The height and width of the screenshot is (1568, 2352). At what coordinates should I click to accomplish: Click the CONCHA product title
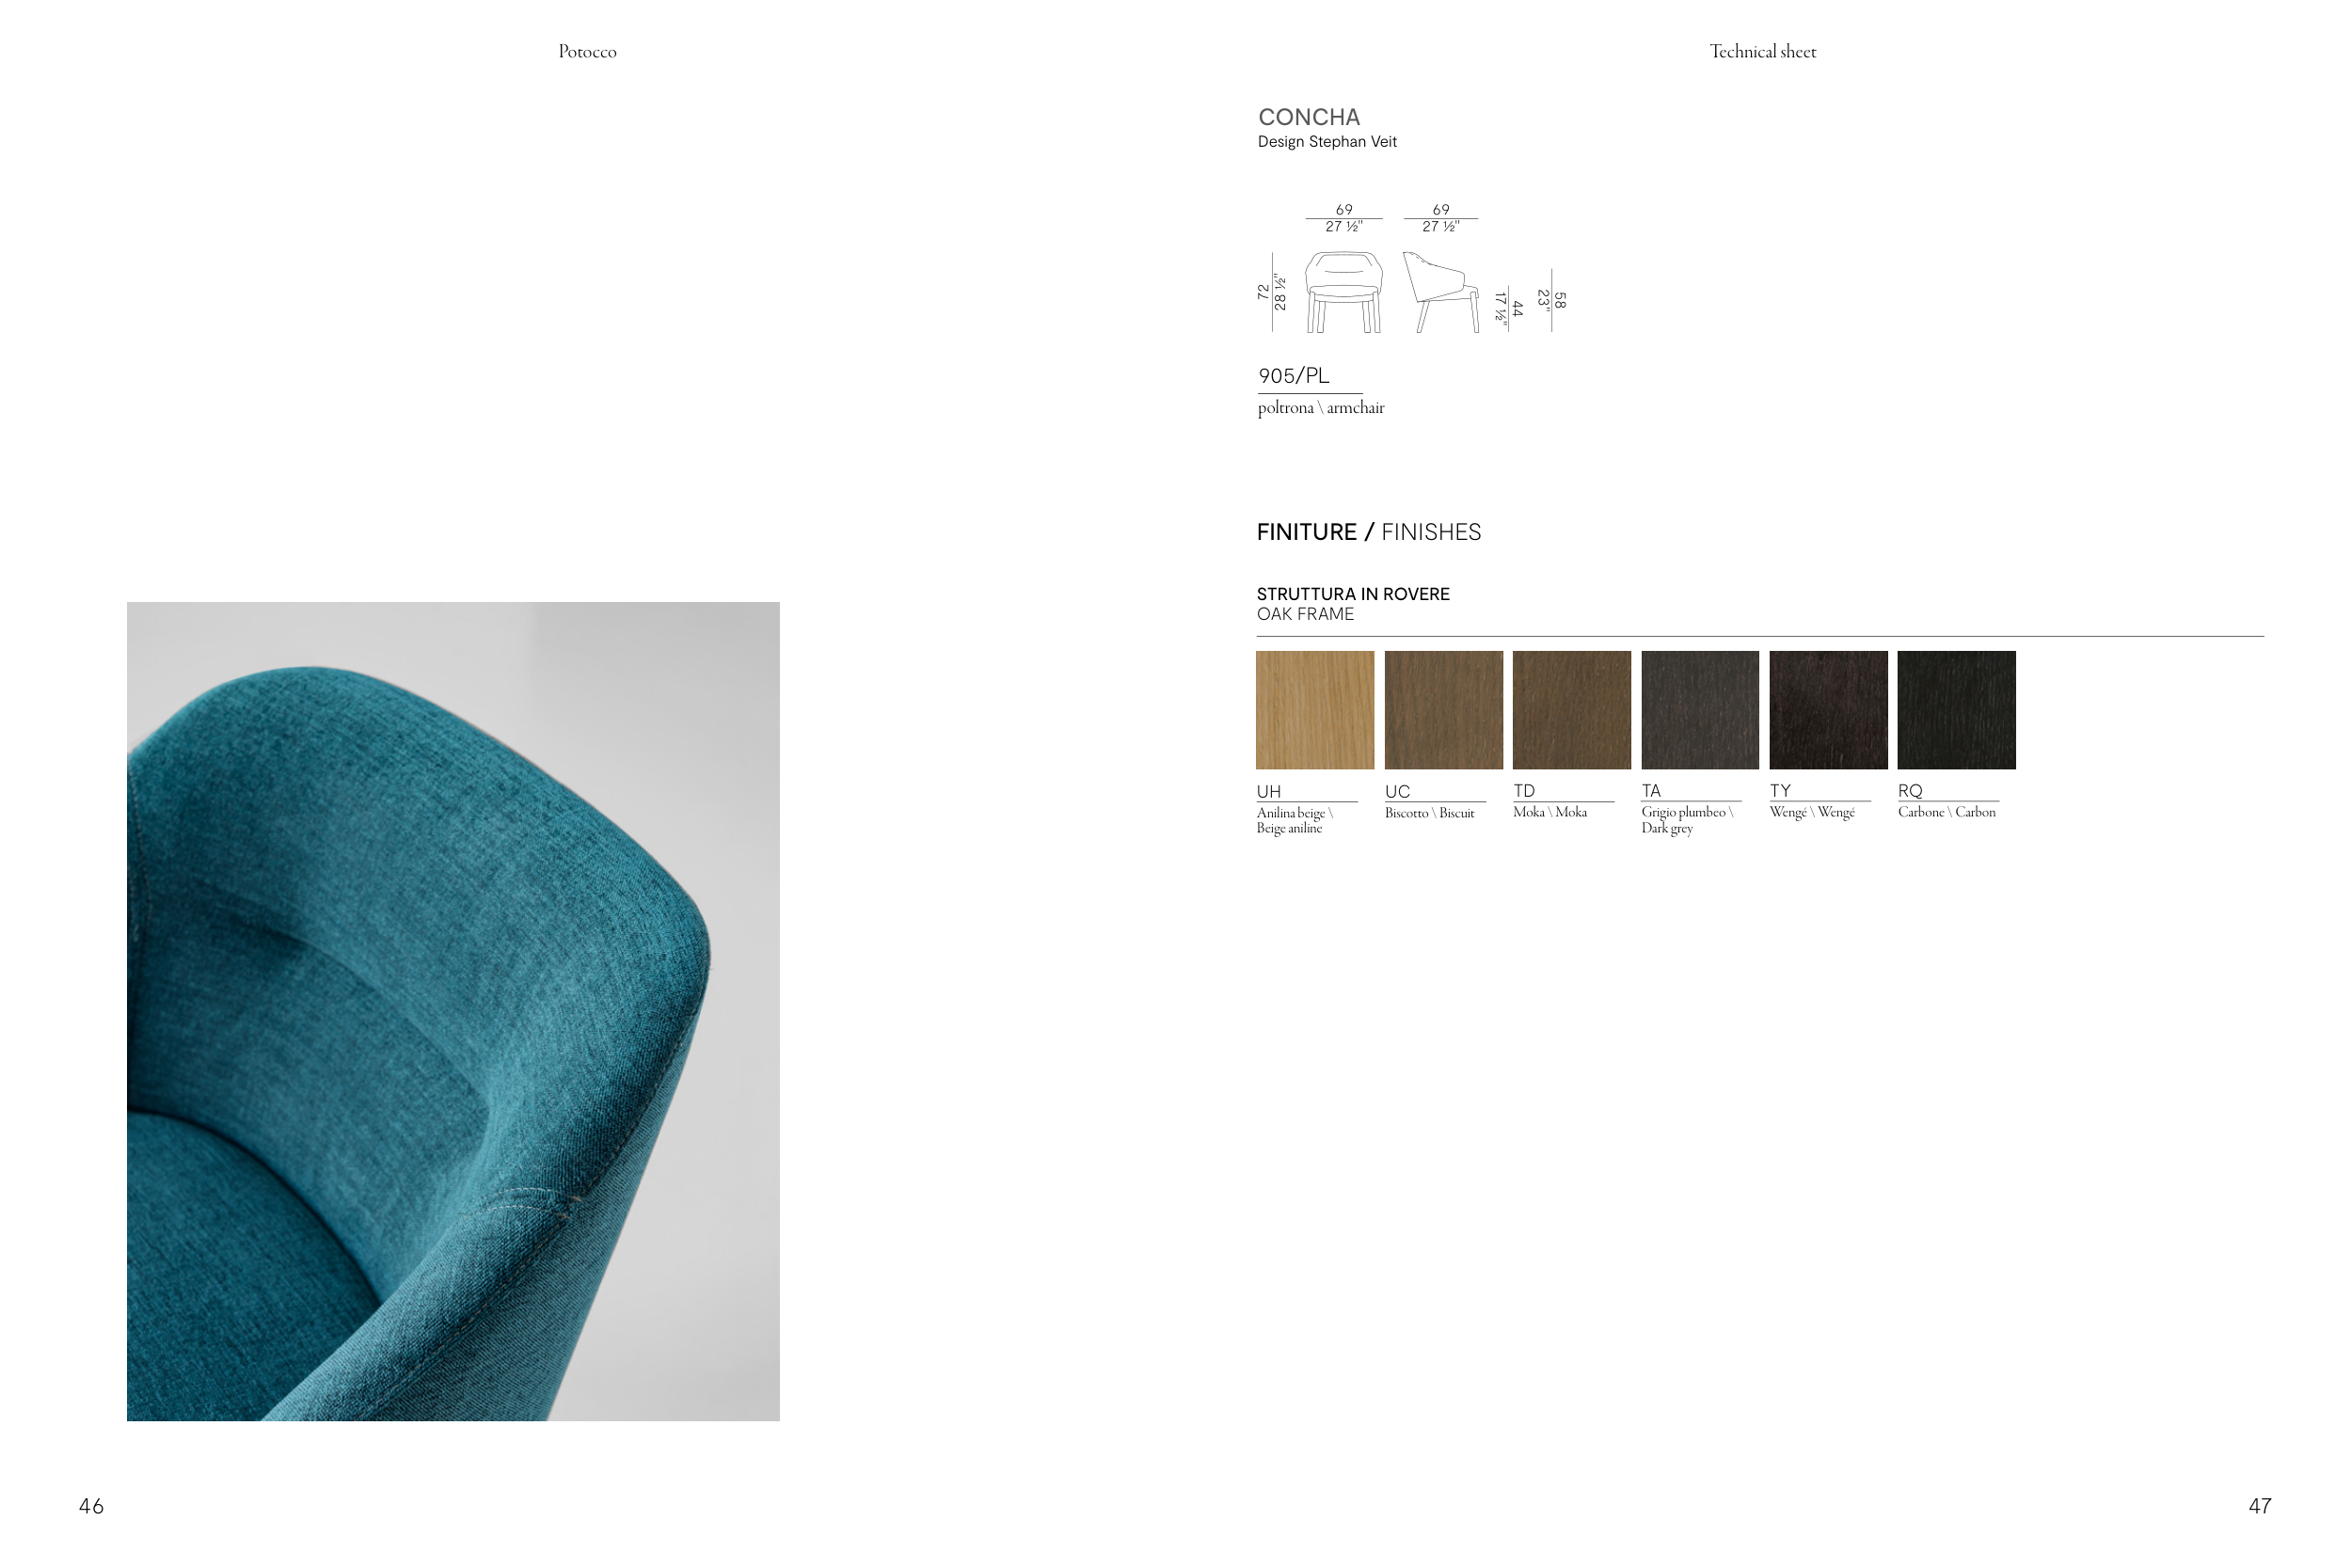click(1308, 117)
